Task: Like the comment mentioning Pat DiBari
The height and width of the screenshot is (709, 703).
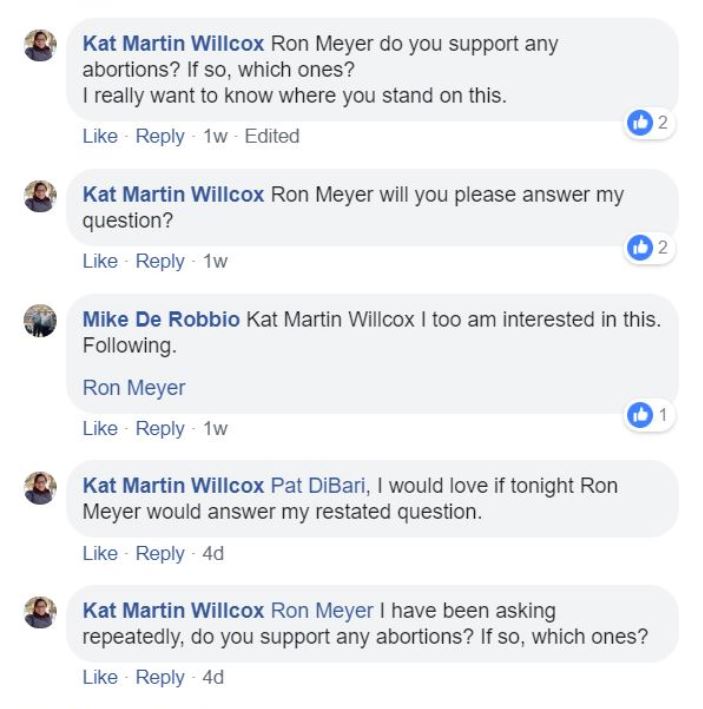Action: click(x=100, y=553)
